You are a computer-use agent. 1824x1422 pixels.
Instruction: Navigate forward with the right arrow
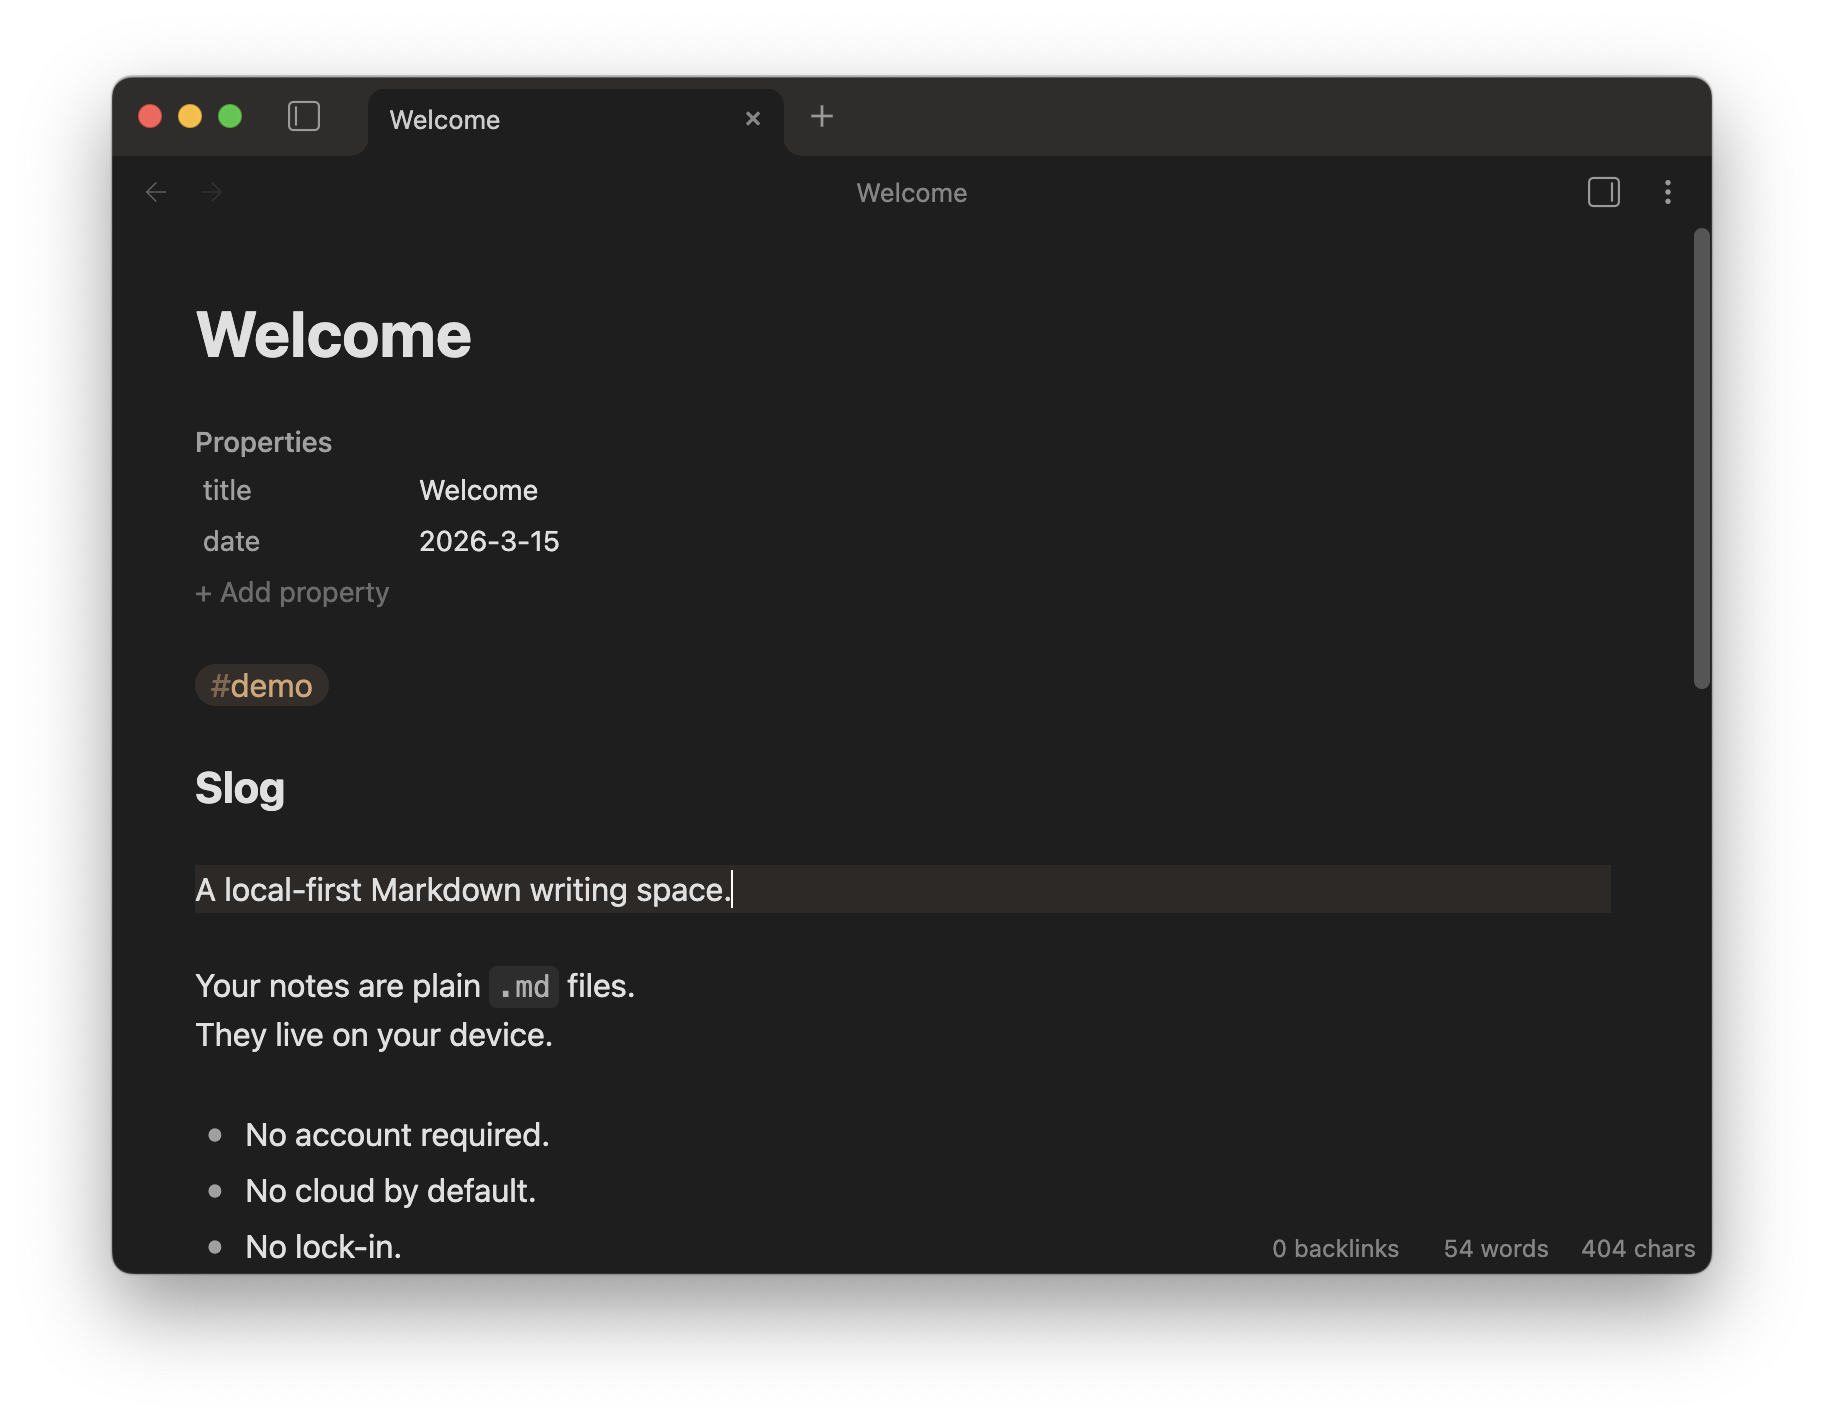tap(212, 192)
